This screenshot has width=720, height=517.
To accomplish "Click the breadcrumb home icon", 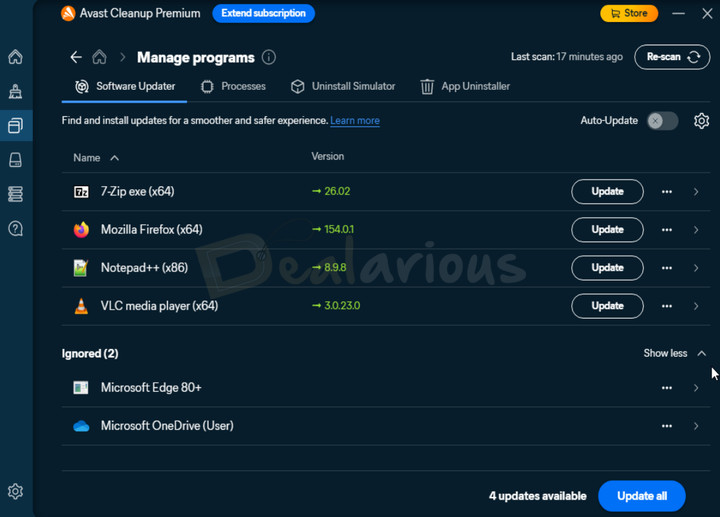I will point(99,57).
